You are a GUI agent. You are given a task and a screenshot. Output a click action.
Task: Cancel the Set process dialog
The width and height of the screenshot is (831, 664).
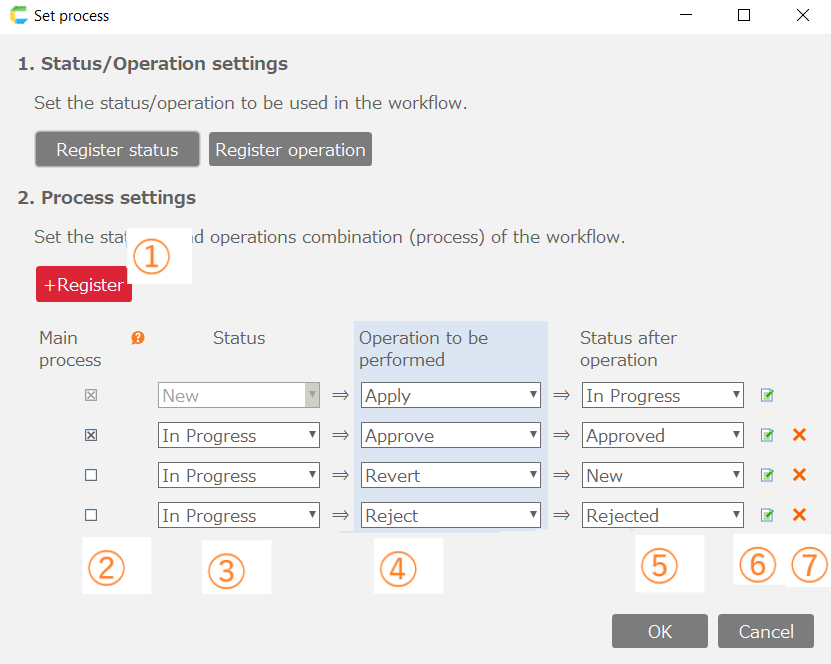(766, 631)
